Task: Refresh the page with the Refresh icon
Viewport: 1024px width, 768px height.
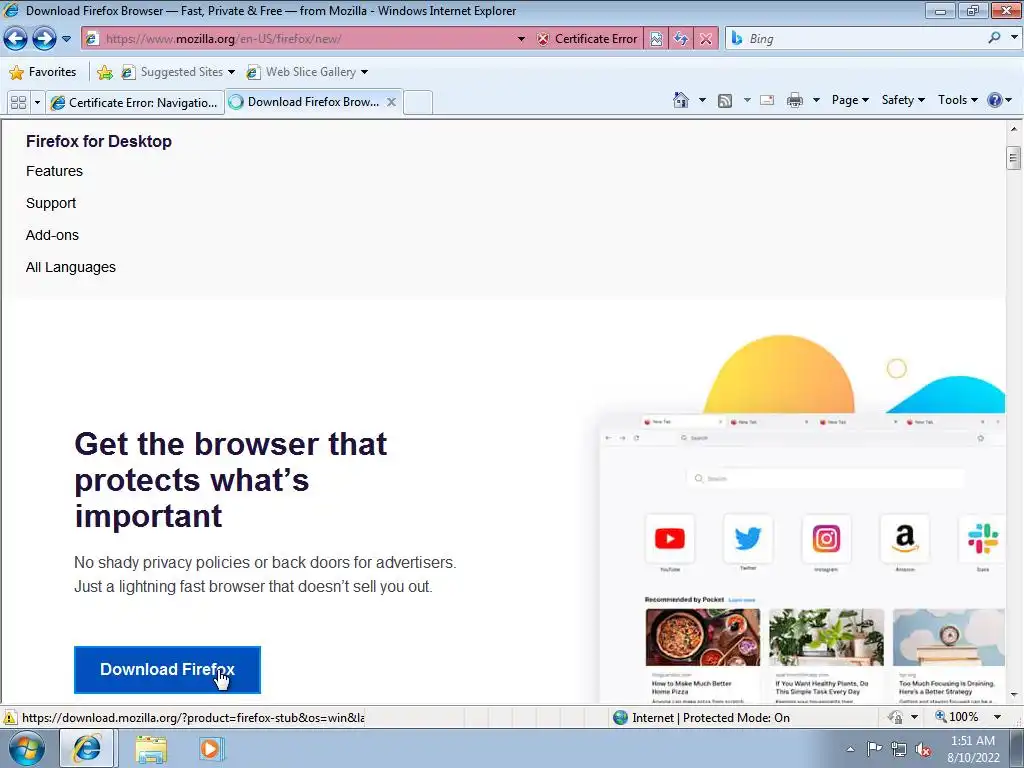Action: click(680, 39)
